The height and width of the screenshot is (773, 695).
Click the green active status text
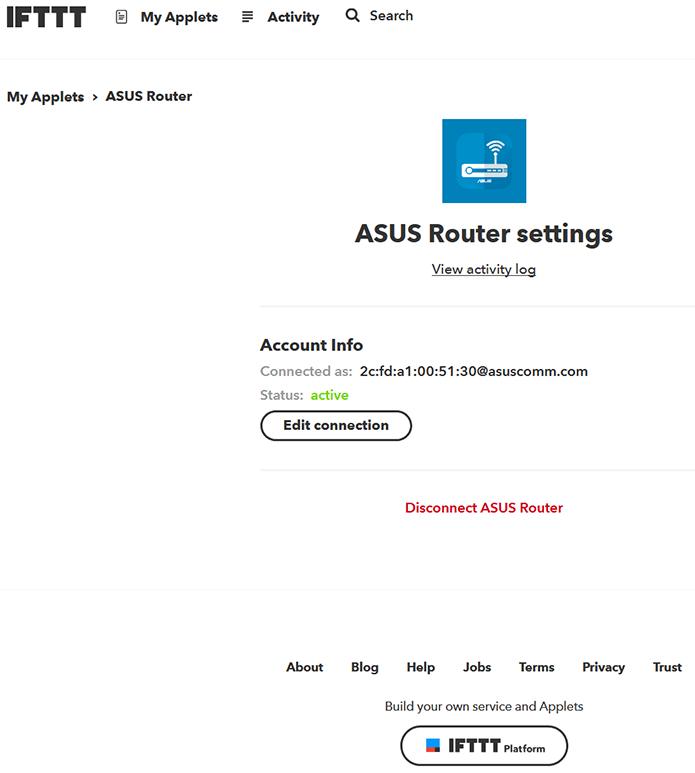pyautogui.click(x=330, y=395)
